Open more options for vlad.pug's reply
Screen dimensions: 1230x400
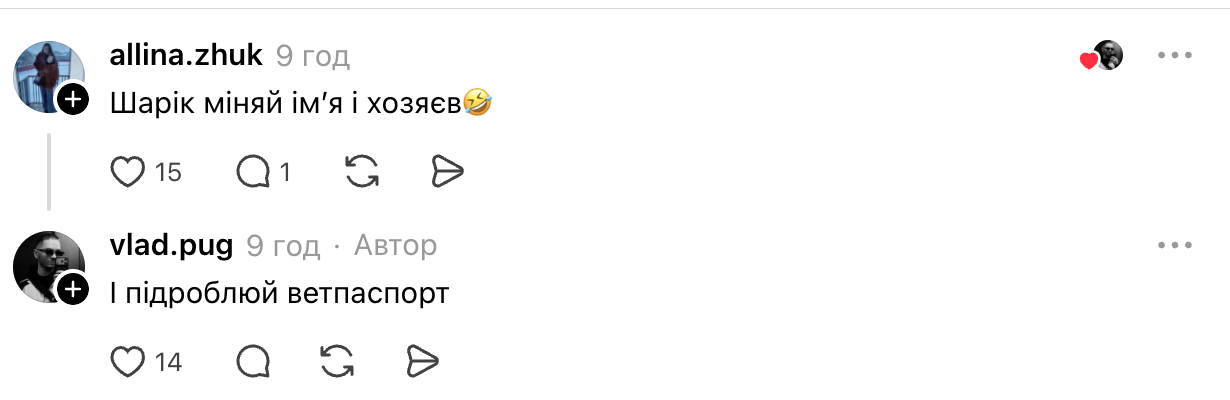[1175, 245]
